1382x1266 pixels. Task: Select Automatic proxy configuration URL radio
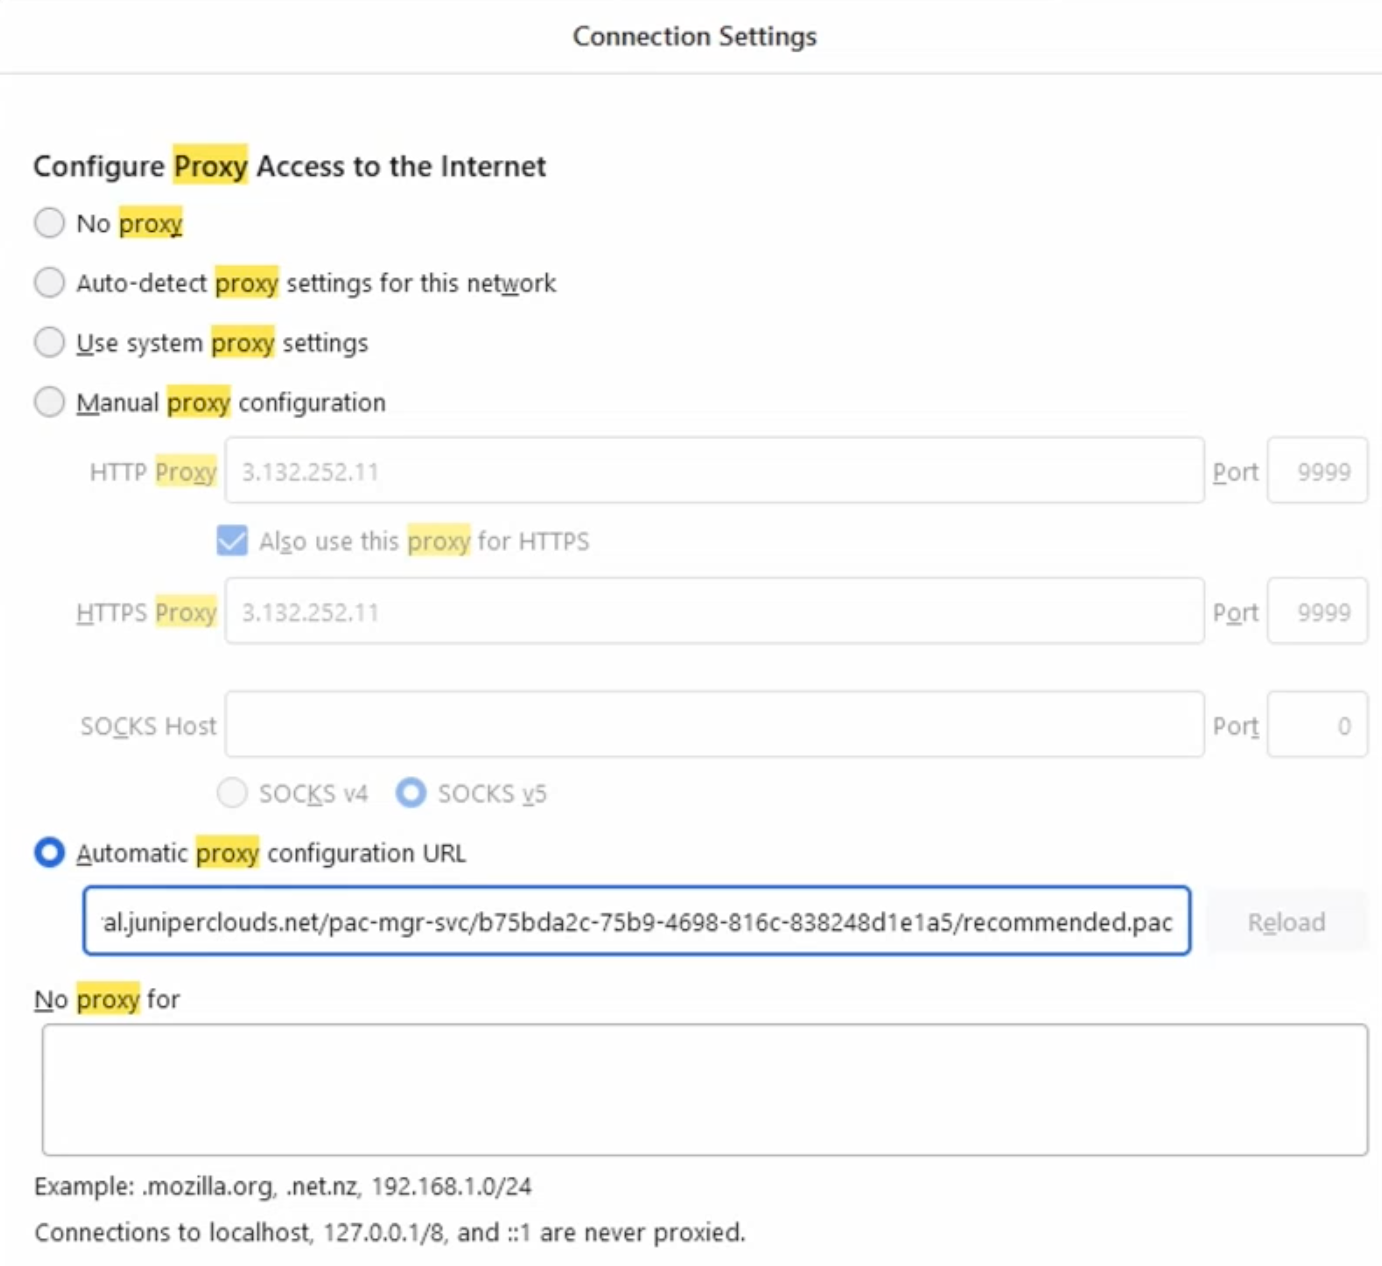pos(49,853)
